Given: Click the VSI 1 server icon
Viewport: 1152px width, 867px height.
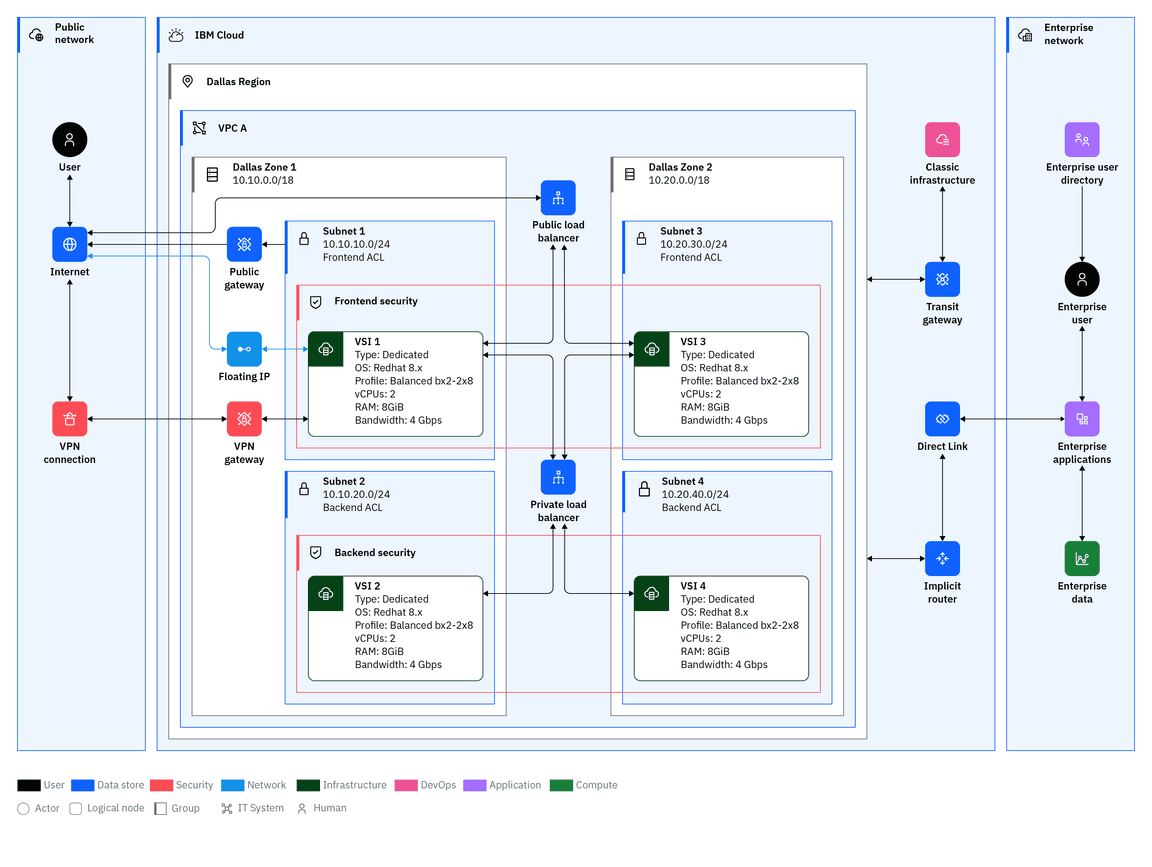Looking at the screenshot, I should pyautogui.click(x=326, y=349).
